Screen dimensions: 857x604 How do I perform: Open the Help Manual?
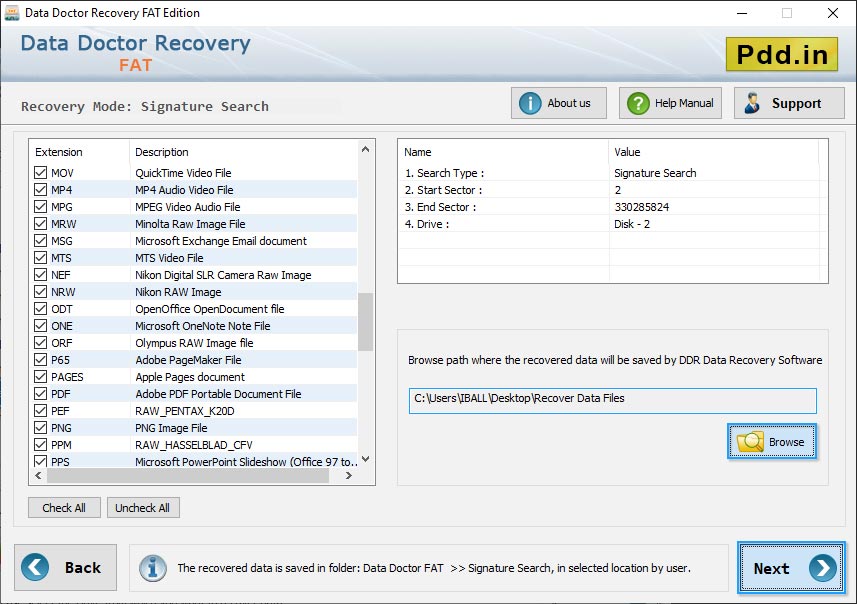670,103
